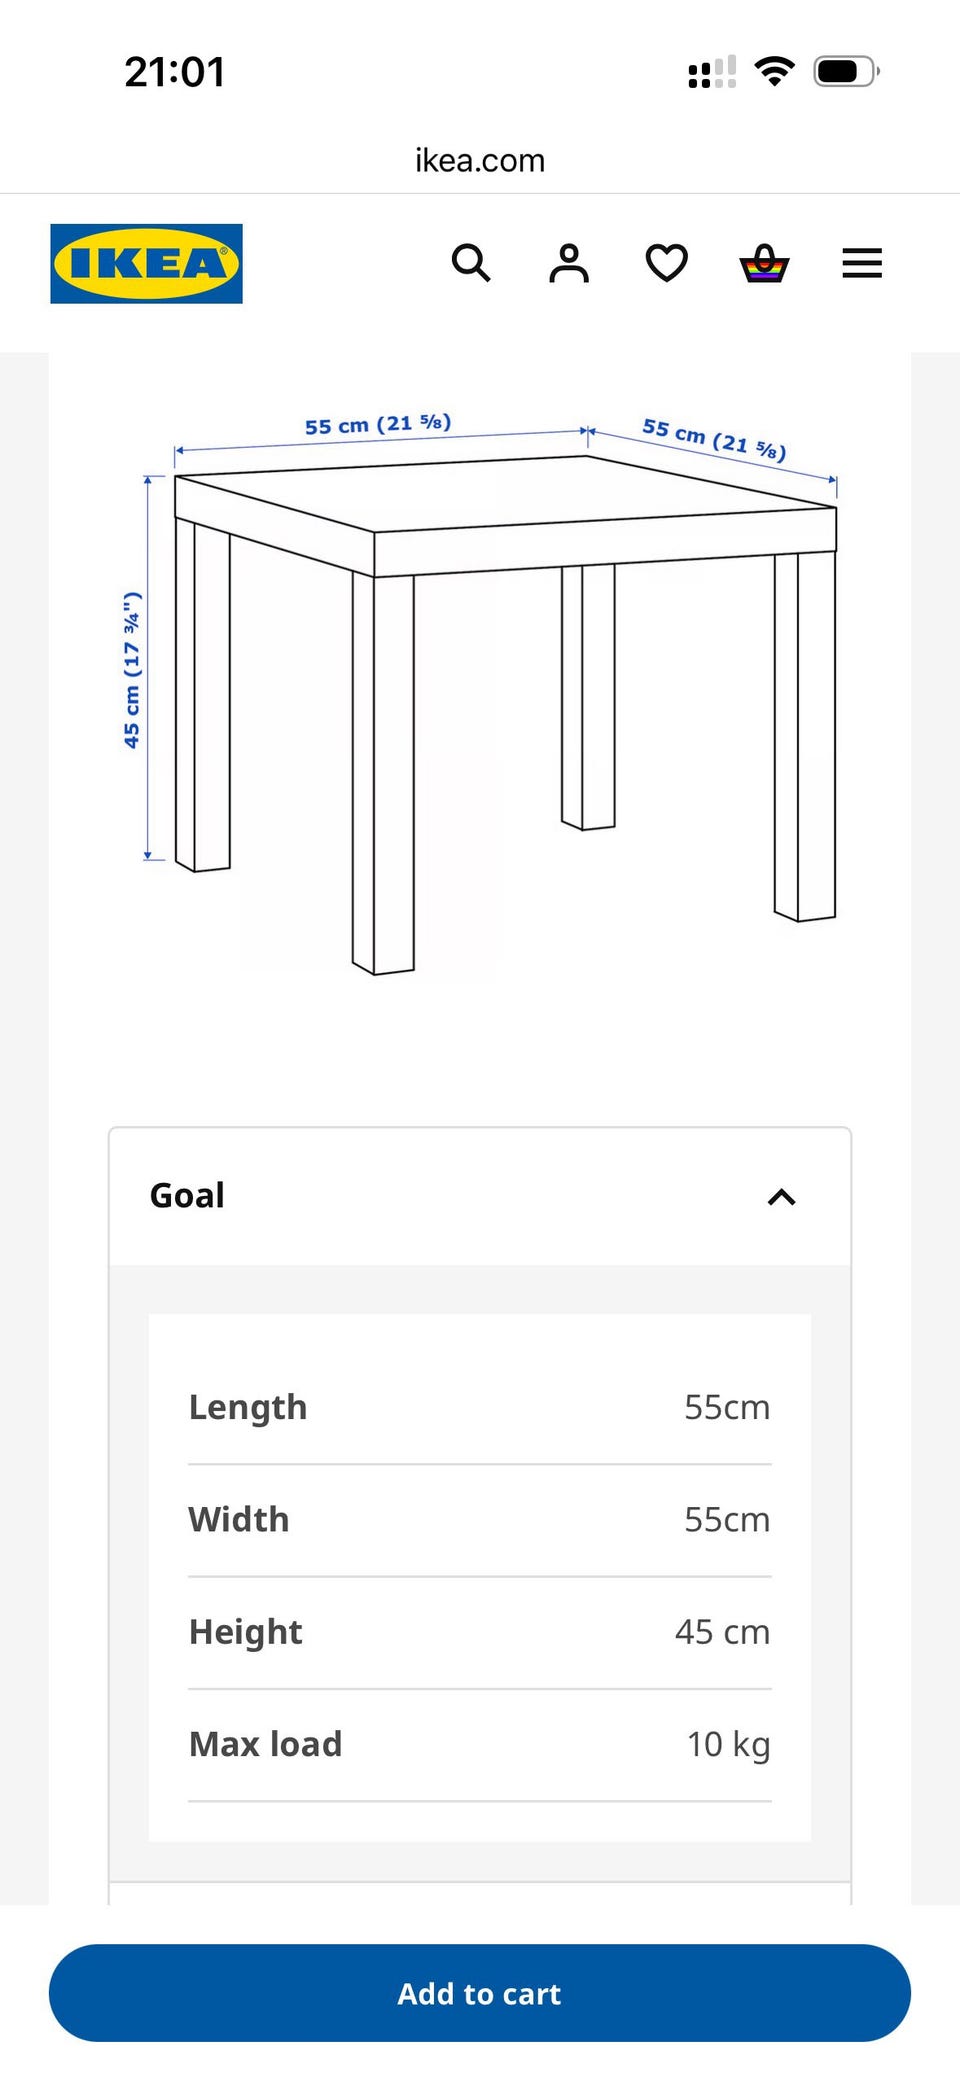This screenshot has height=2081, width=960.
Task: Select the Width 55cm row
Action: coord(480,1520)
